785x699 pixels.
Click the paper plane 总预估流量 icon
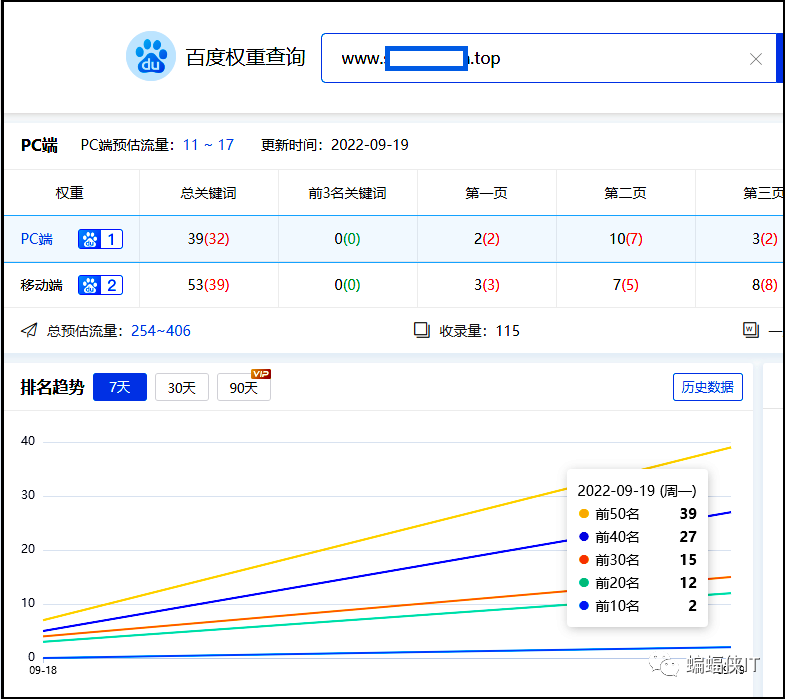28,330
